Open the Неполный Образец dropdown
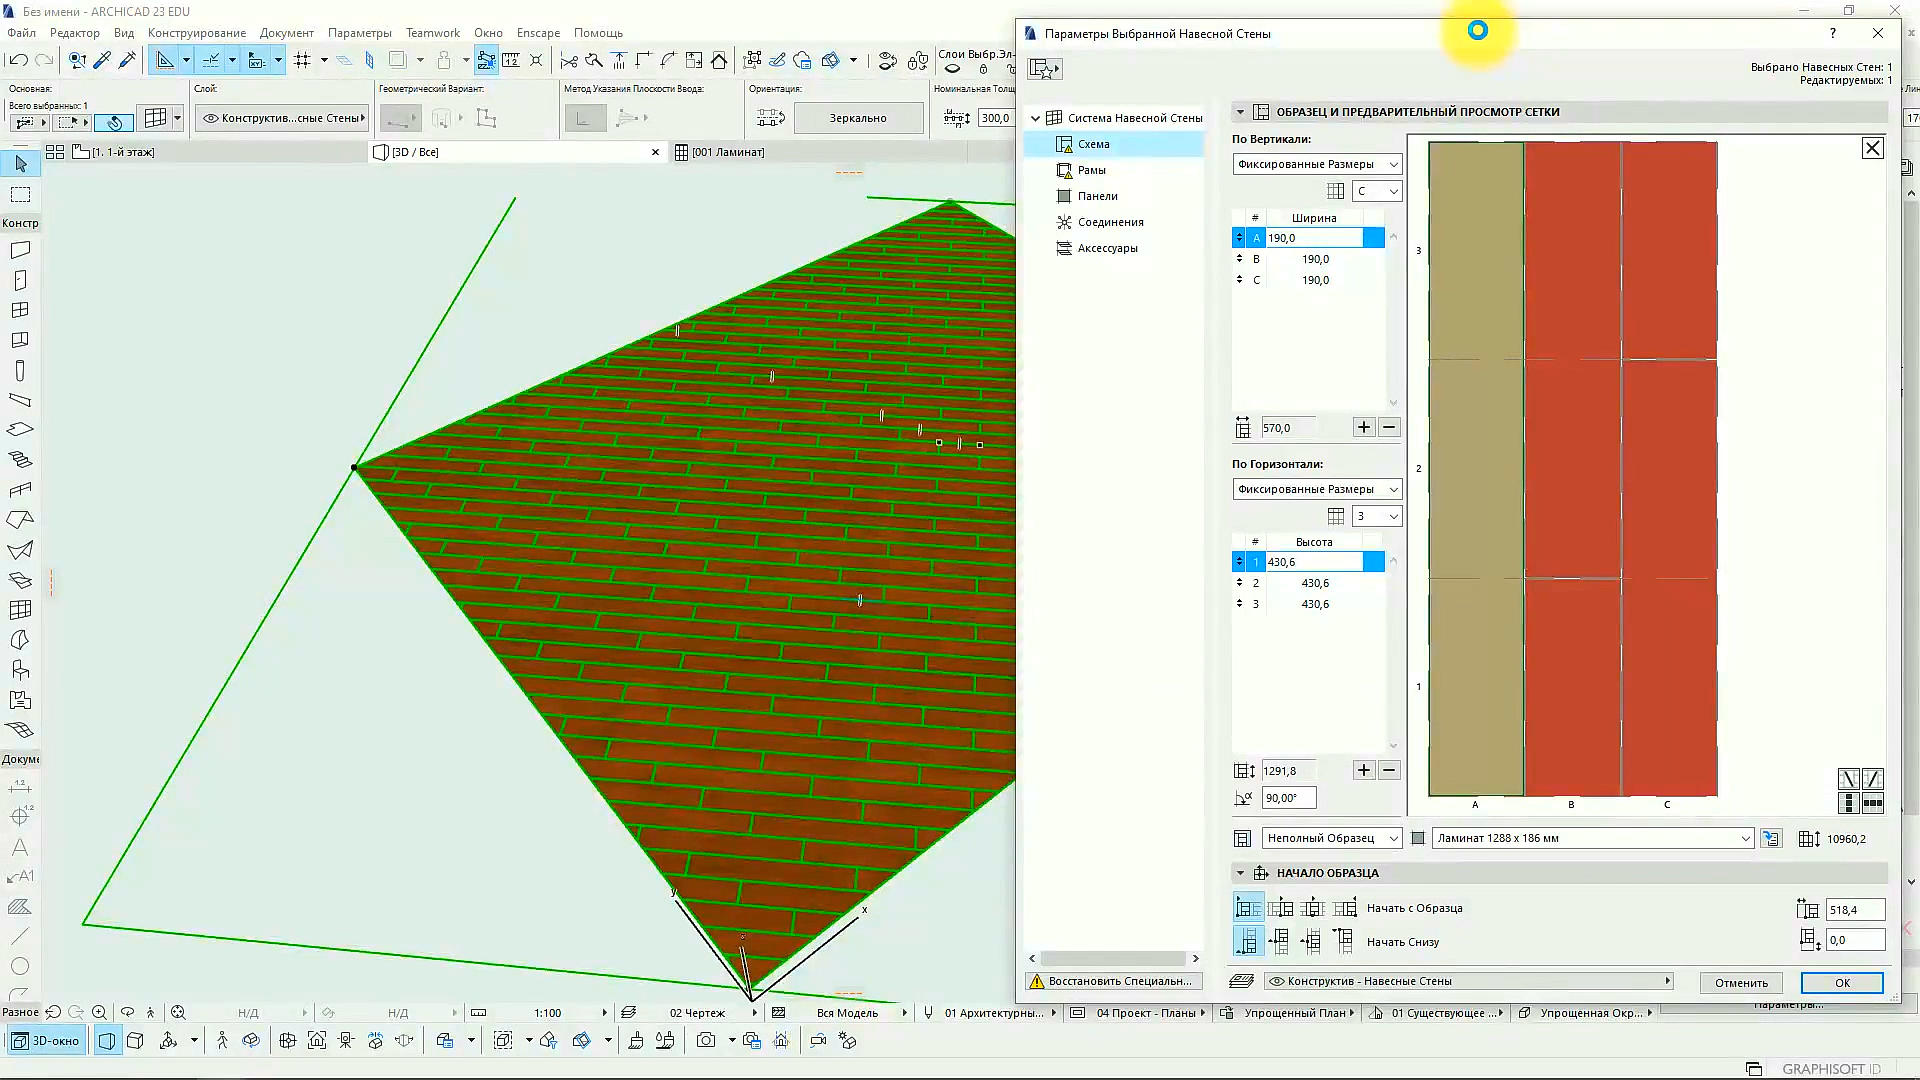The width and height of the screenshot is (1920, 1080). pos(1331,839)
